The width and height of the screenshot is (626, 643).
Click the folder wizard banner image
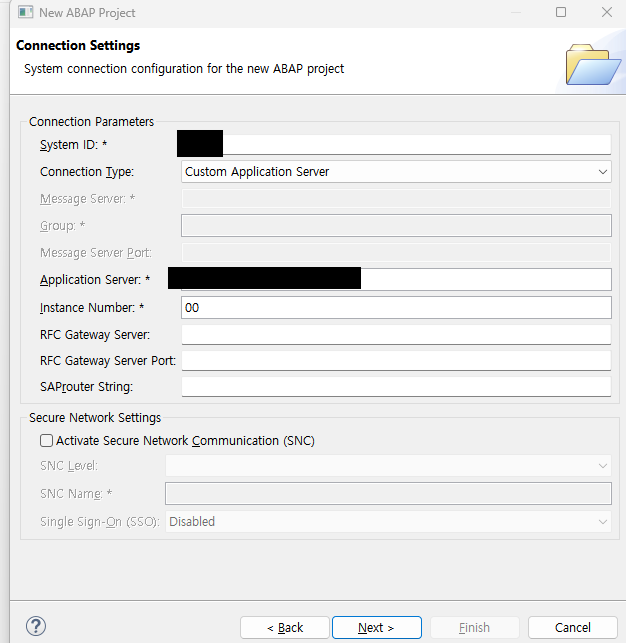click(x=592, y=64)
